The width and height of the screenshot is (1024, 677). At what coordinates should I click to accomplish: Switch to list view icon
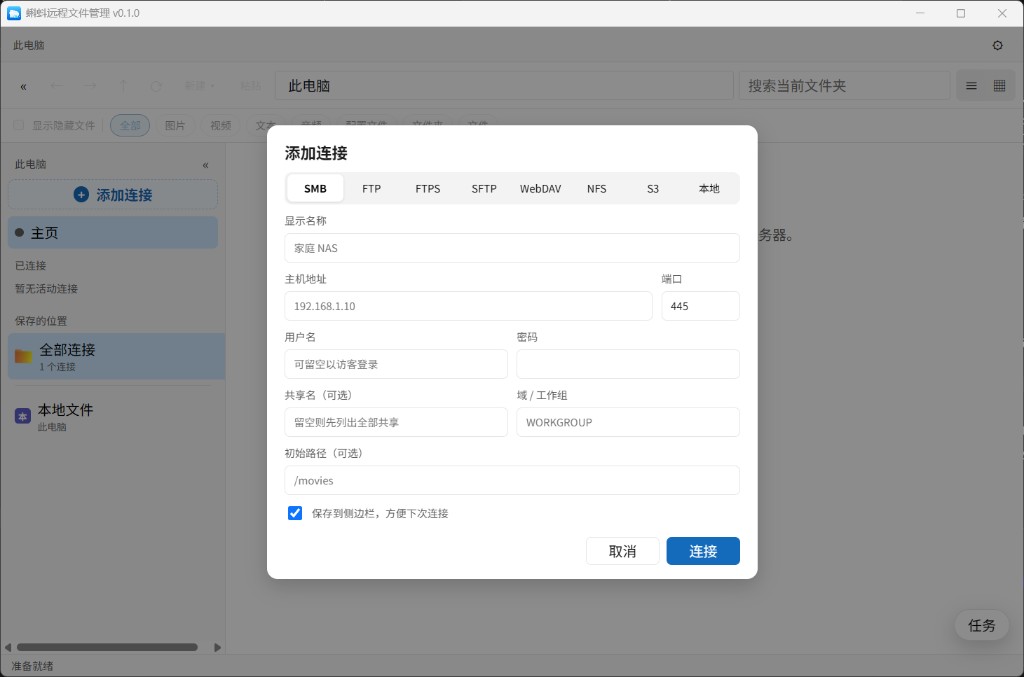tap(971, 86)
